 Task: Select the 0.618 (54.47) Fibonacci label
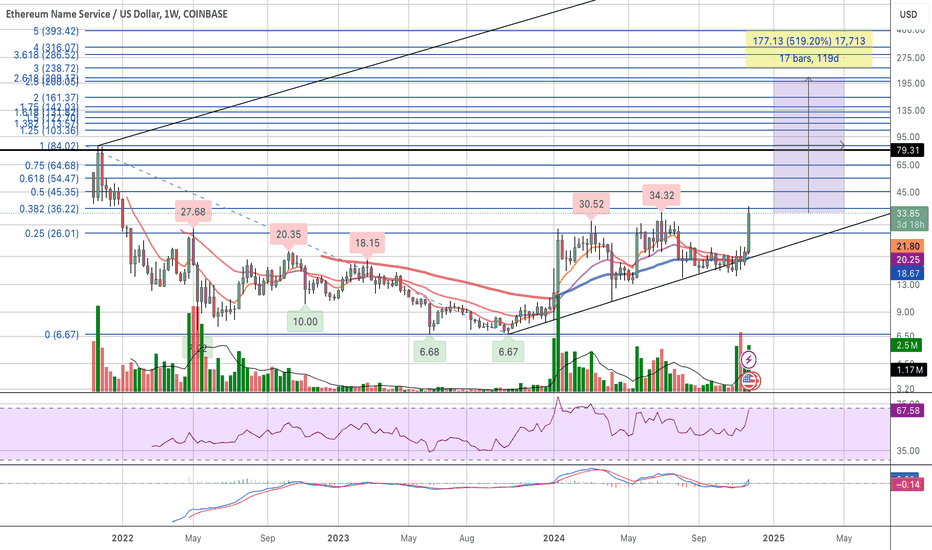pyautogui.click(x=49, y=178)
